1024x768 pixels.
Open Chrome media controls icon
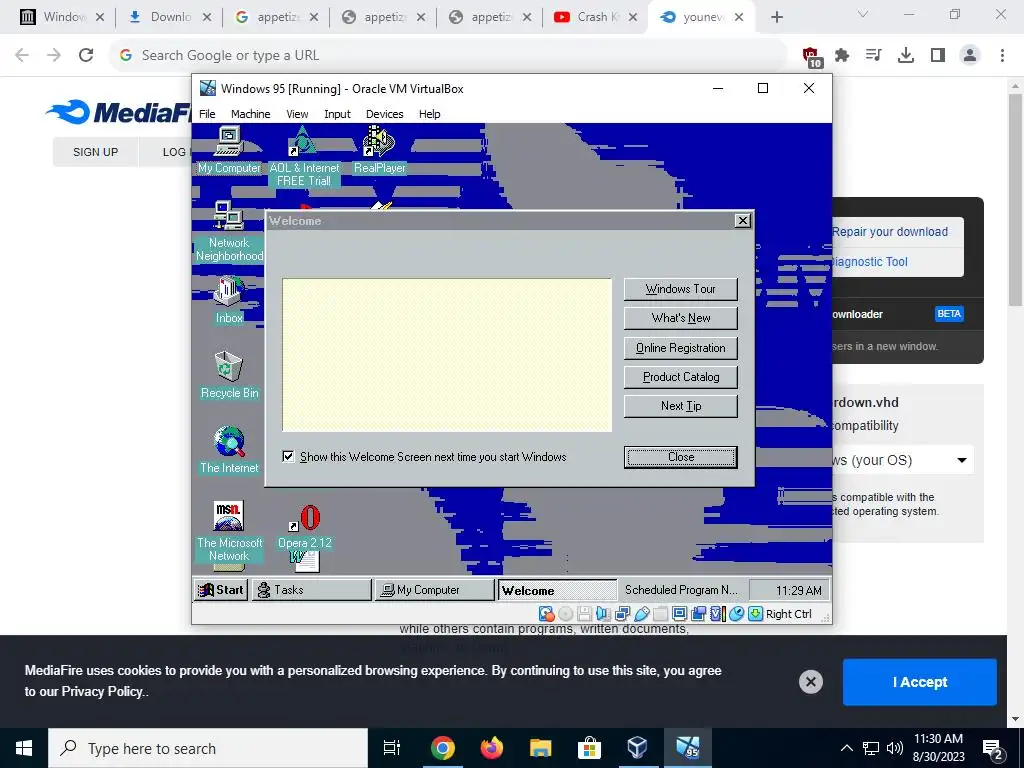click(873, 56)
